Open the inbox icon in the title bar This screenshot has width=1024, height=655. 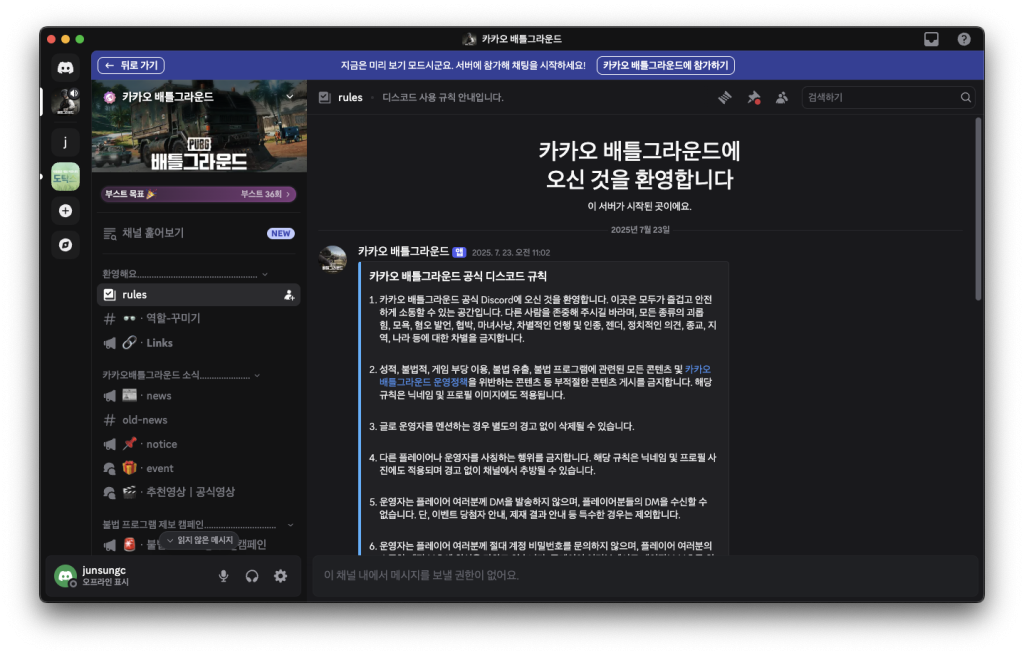[931, 39]
